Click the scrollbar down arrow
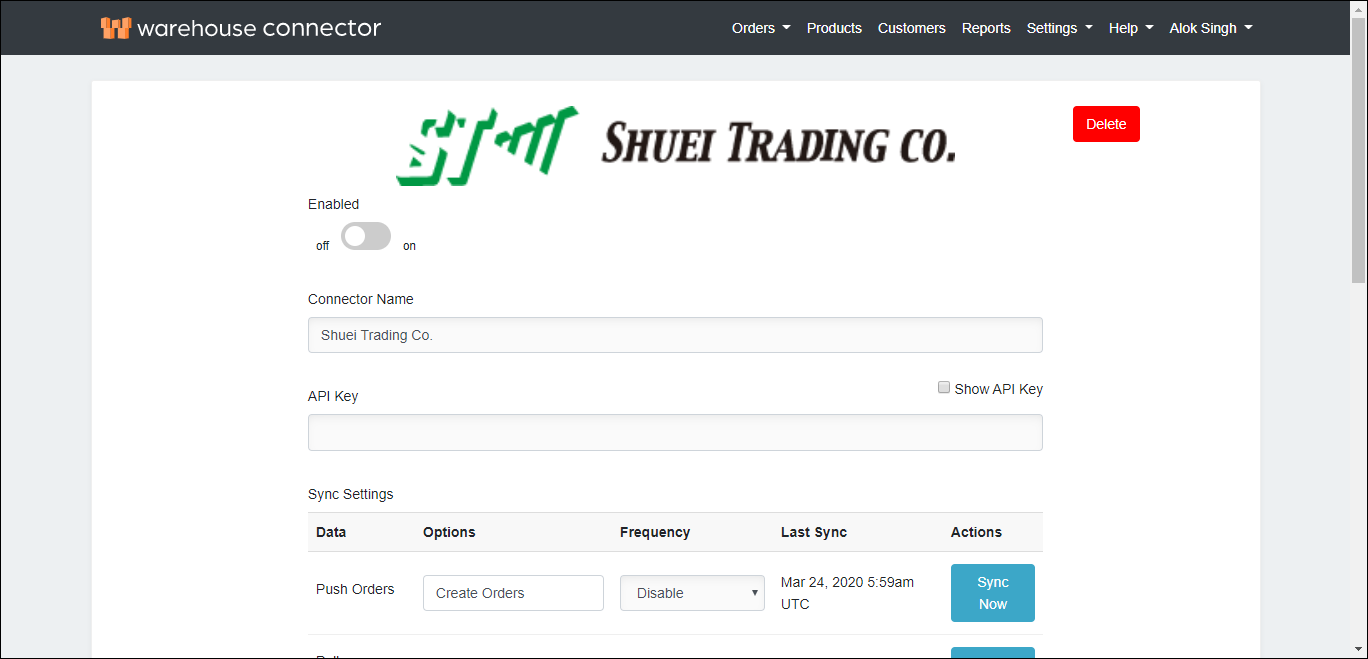 [x=1358, y=649]
